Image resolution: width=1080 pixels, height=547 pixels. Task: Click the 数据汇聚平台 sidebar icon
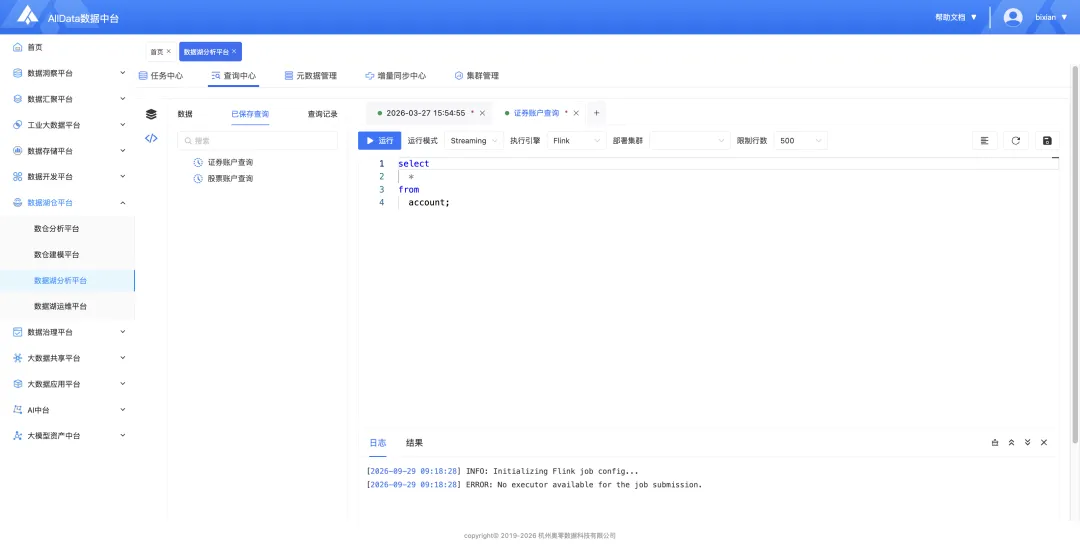point(18,99)
